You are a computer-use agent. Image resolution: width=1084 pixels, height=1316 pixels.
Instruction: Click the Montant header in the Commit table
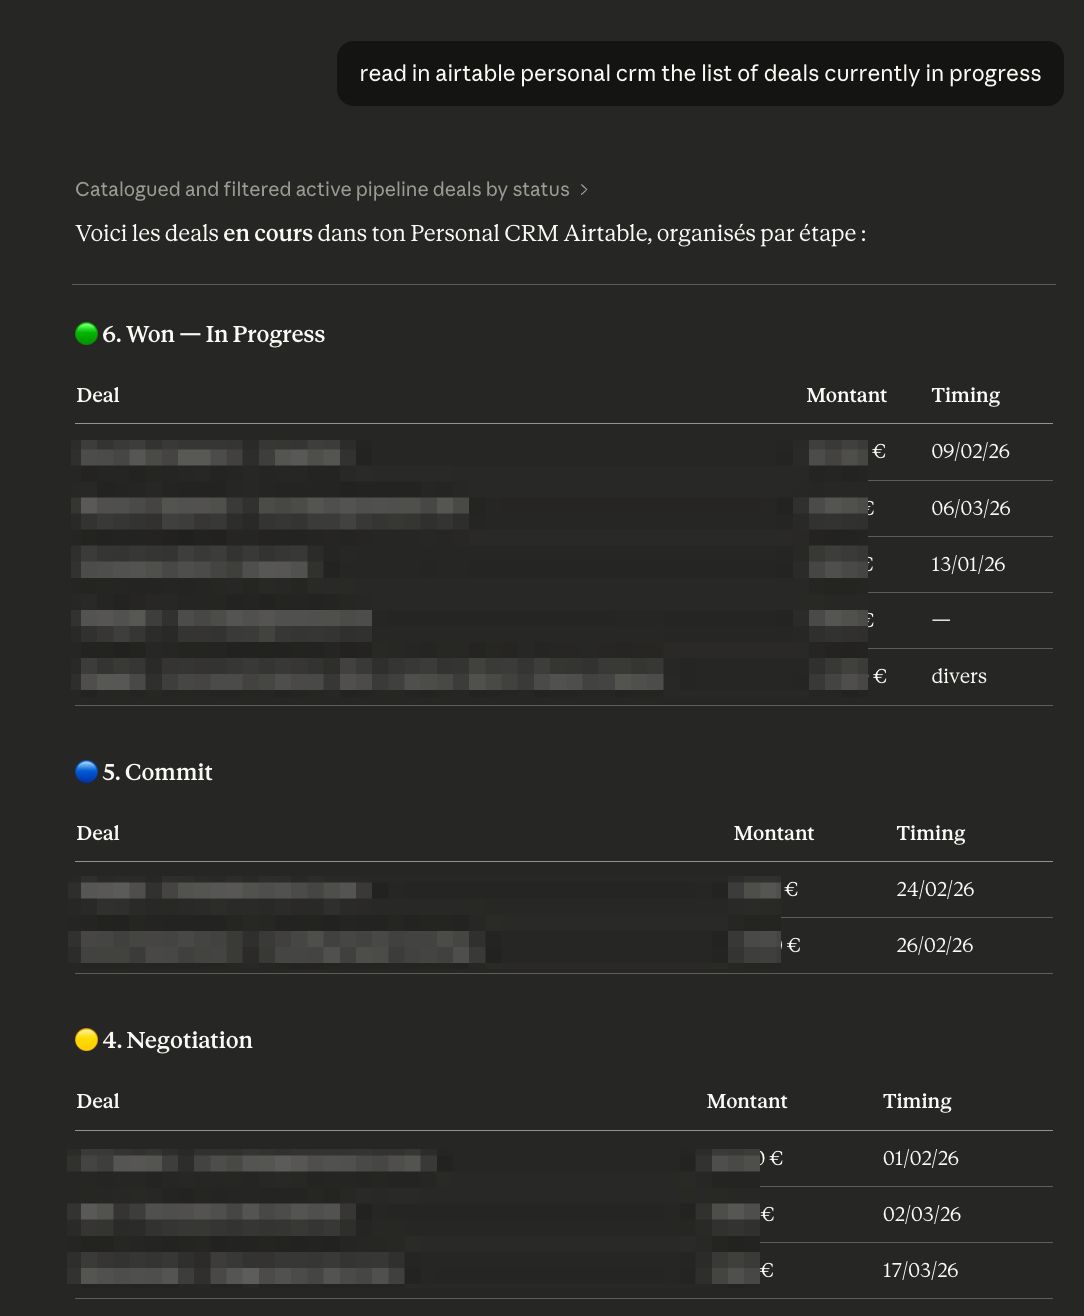pos(773,833)
